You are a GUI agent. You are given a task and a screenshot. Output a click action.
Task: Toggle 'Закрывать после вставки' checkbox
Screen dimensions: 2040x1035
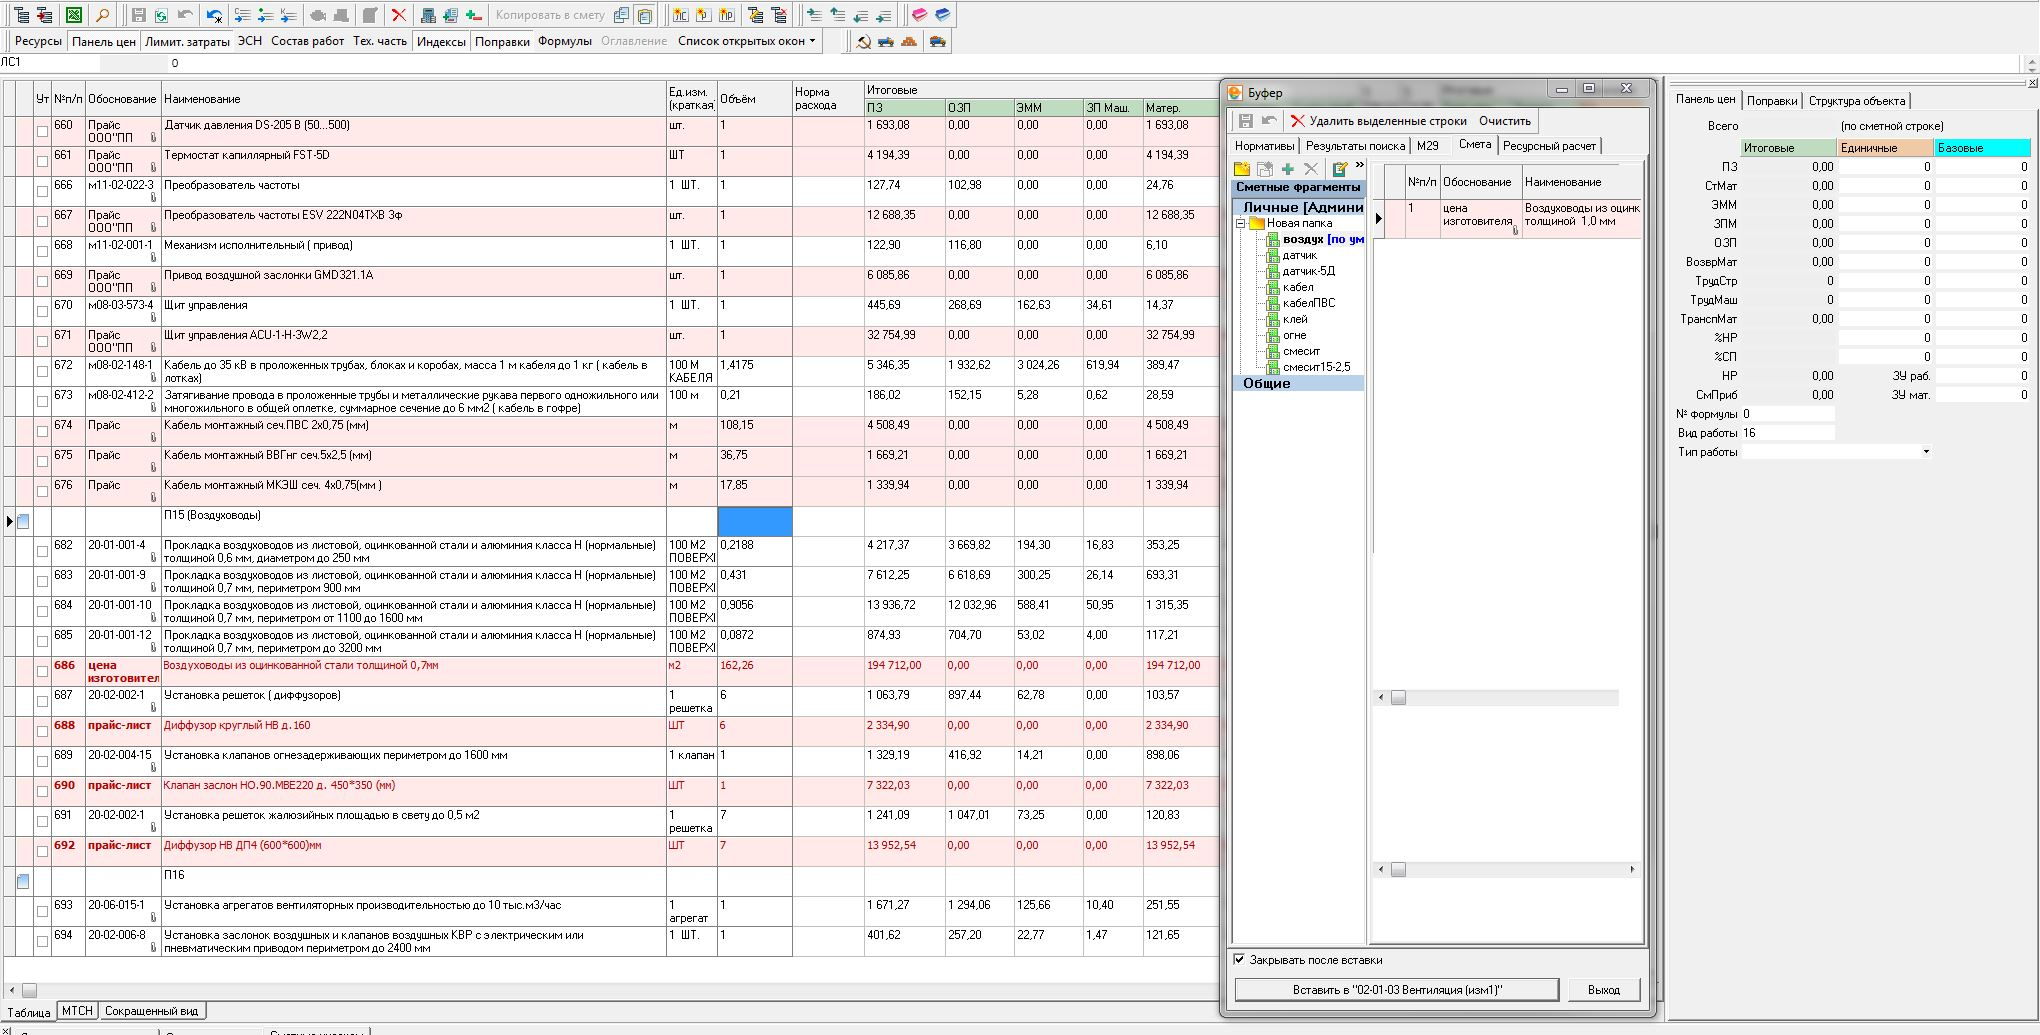[1239, 960]
